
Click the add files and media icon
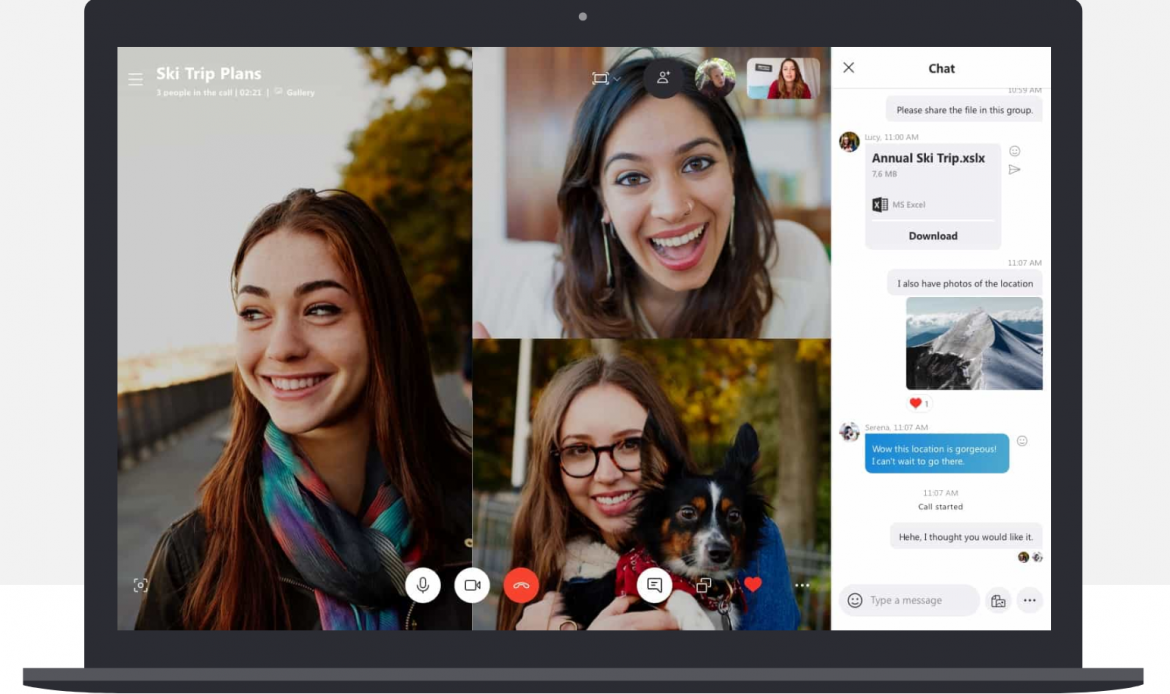997,601
